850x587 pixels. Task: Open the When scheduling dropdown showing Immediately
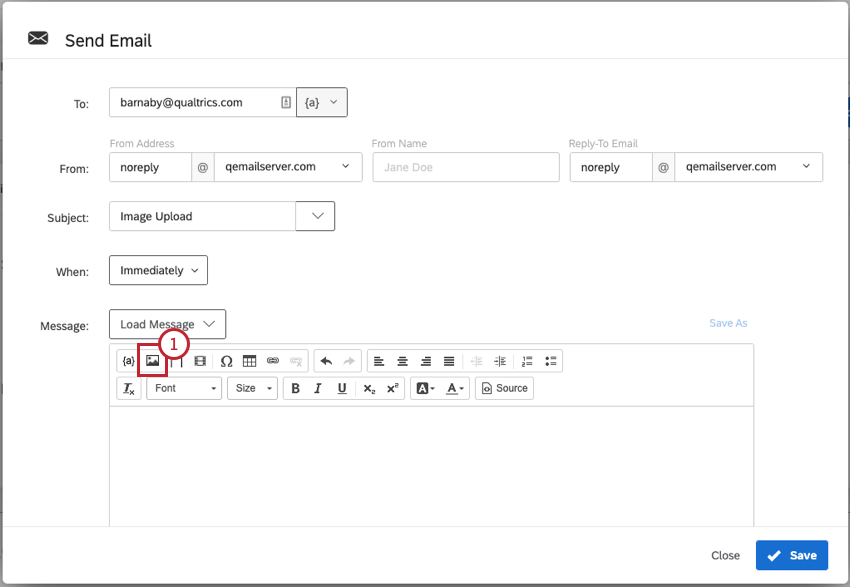(157, 269)
